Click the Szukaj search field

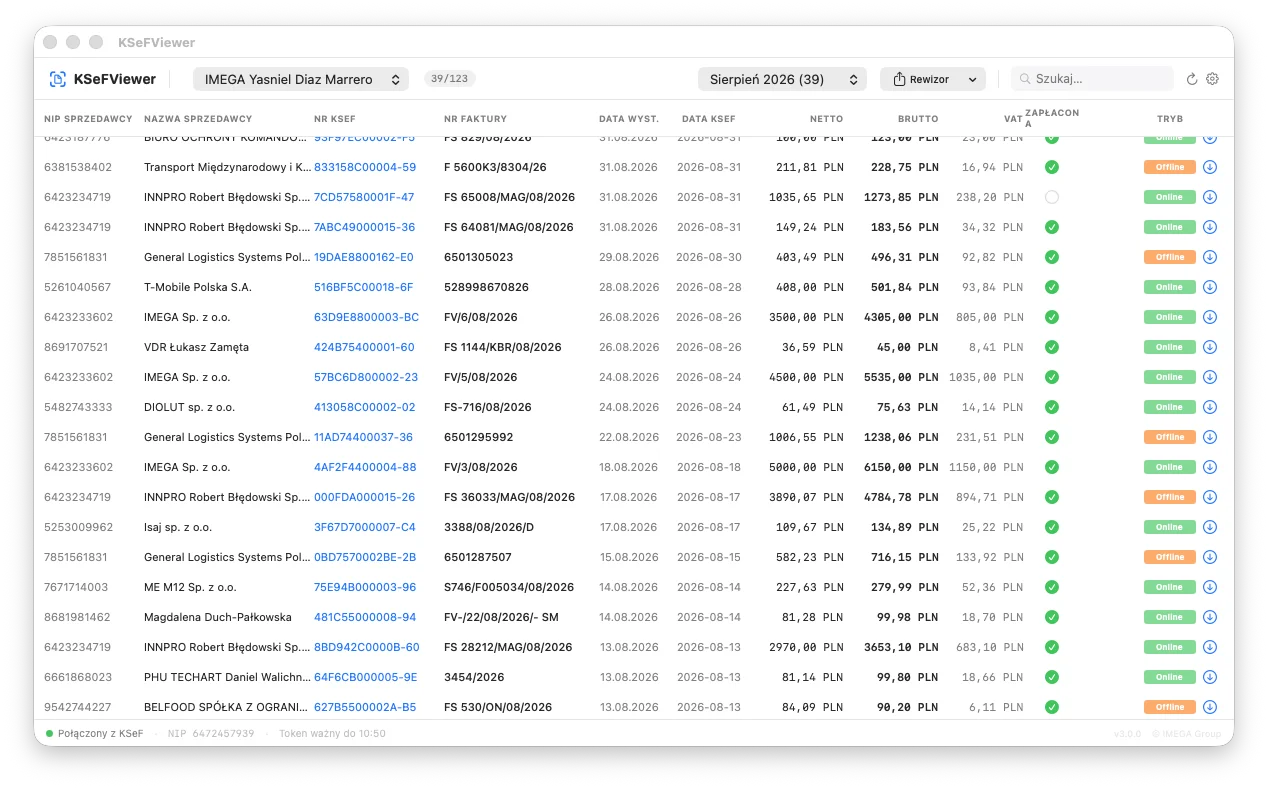1092,79
